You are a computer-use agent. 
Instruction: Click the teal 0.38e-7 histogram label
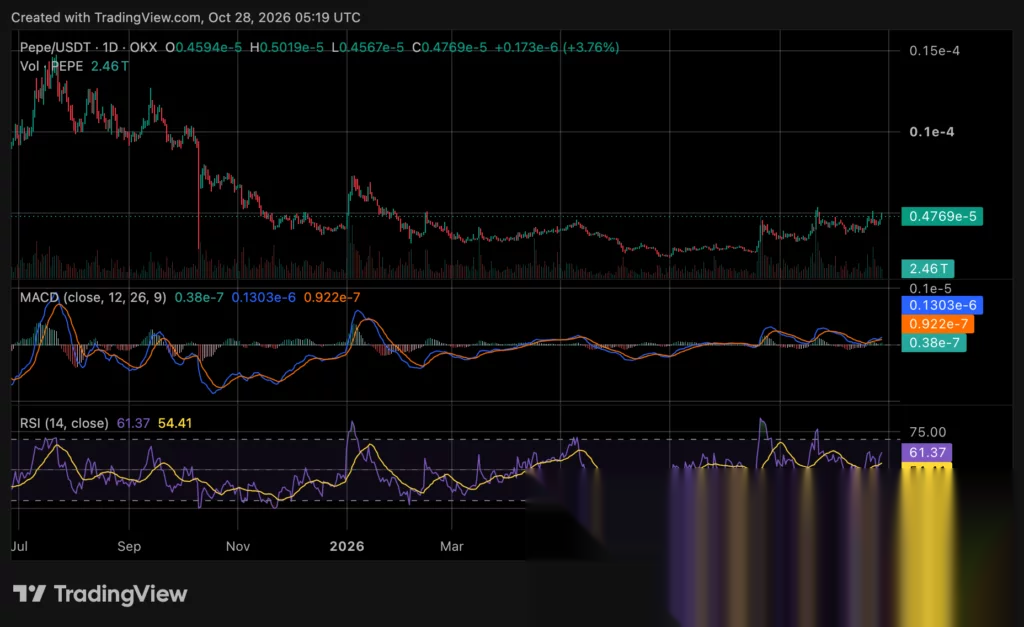(x=933, y=343)
